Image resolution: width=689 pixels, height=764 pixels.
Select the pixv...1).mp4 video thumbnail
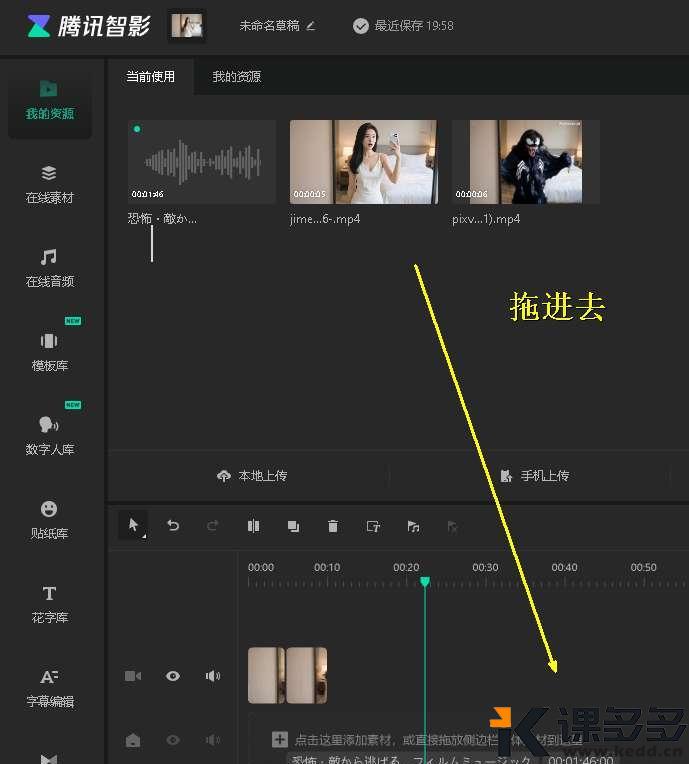click(x=526, y=162)
